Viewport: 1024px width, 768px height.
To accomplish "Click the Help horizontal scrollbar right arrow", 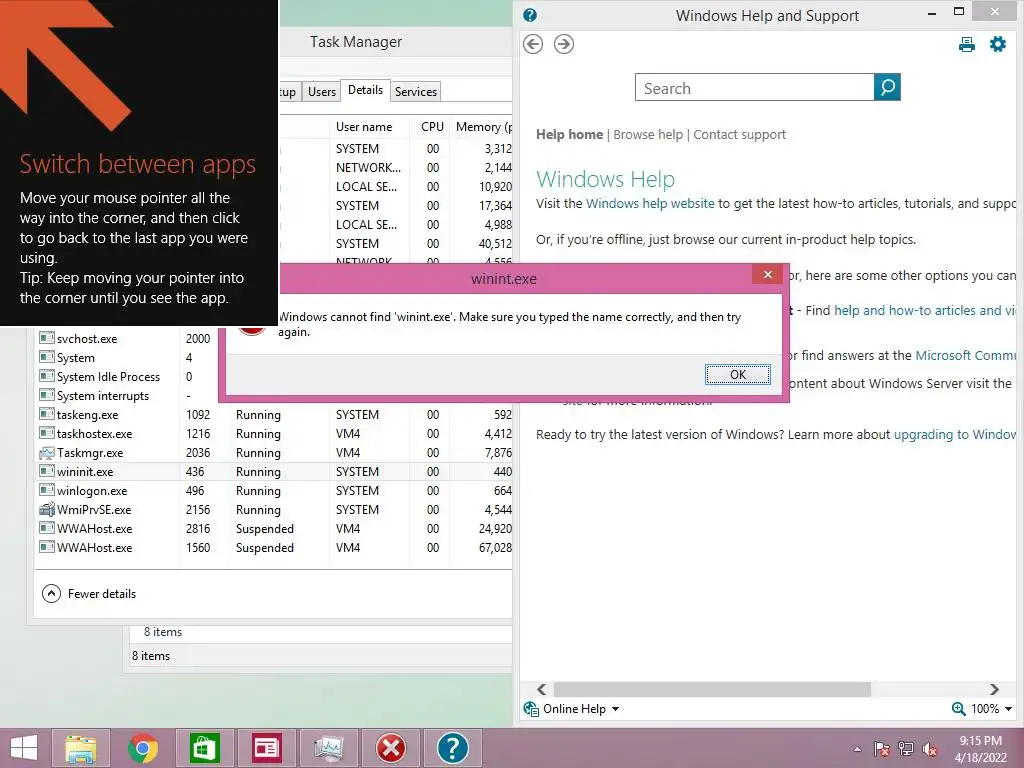I will click(994, 689).
